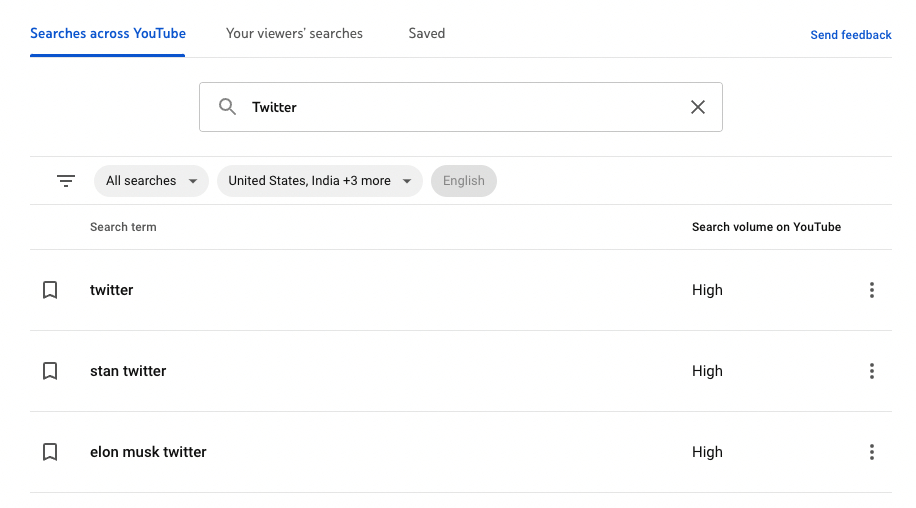Select the English language chip
The image size is (916, 508).
(463, 181)
